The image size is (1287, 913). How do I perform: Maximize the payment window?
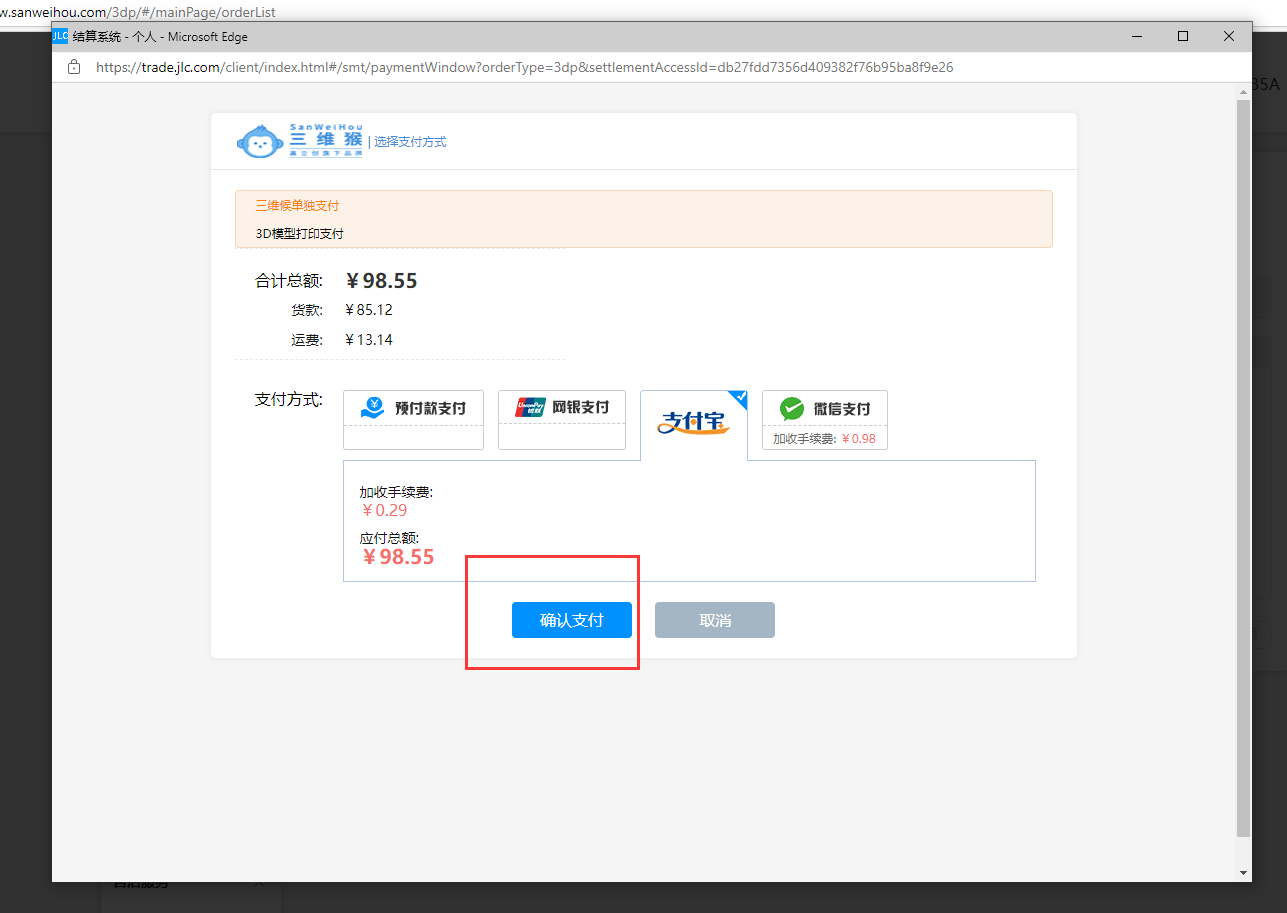pos(1183,36)
